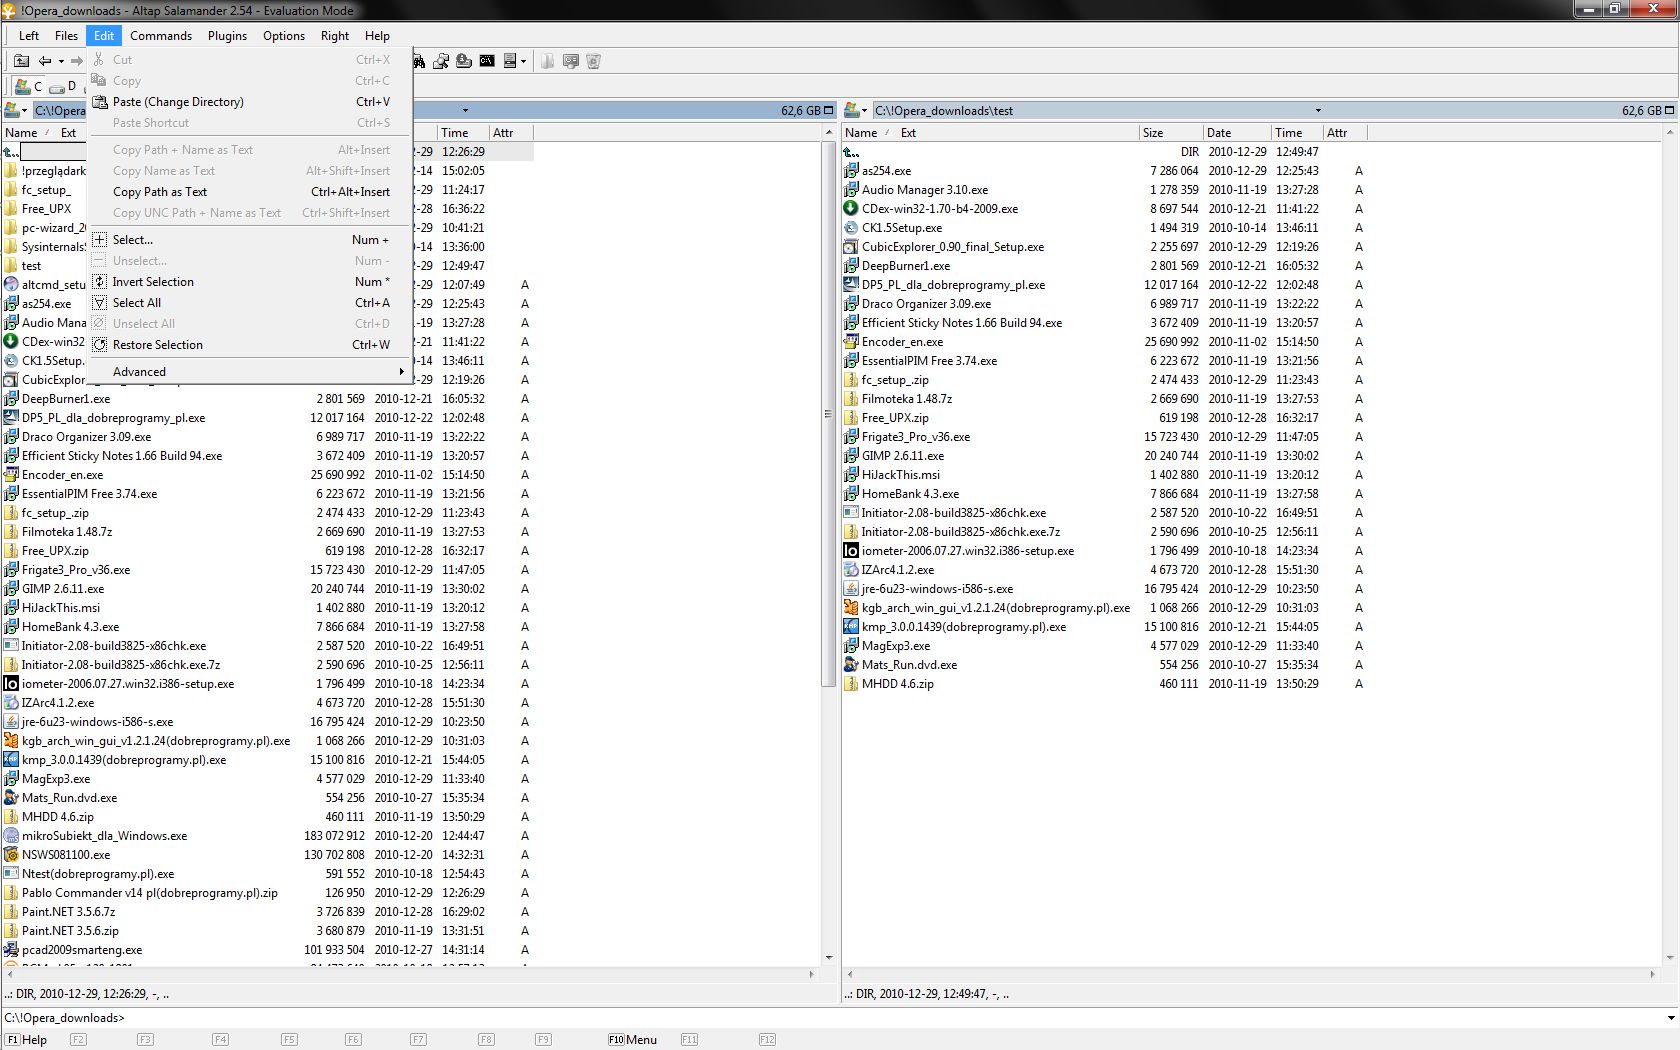The image size is (1680, 1050).
Task: Expand the left panel path history dropdown
Action: pyautogui.click(x=465, y=110)
